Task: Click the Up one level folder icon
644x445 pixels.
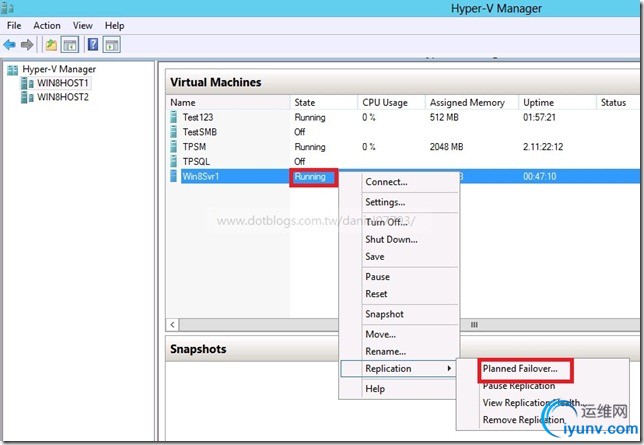Action: coord(51,44)
